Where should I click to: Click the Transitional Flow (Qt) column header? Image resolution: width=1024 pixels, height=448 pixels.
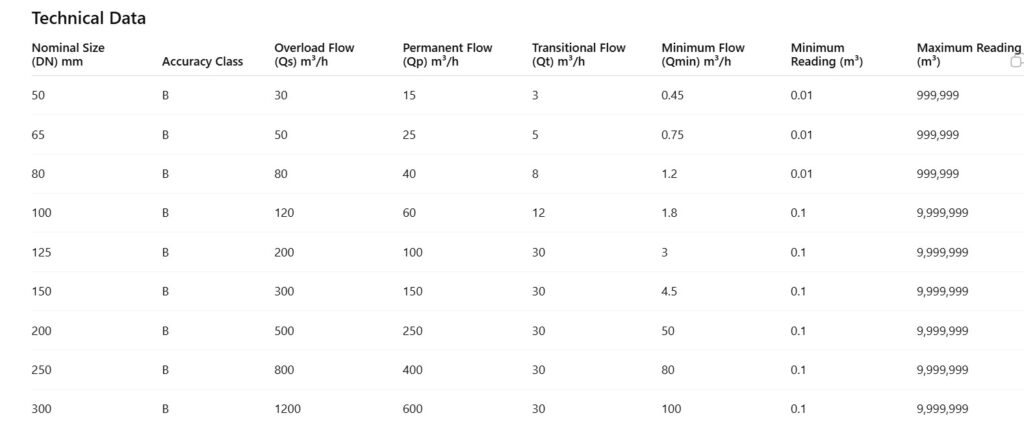578,54
